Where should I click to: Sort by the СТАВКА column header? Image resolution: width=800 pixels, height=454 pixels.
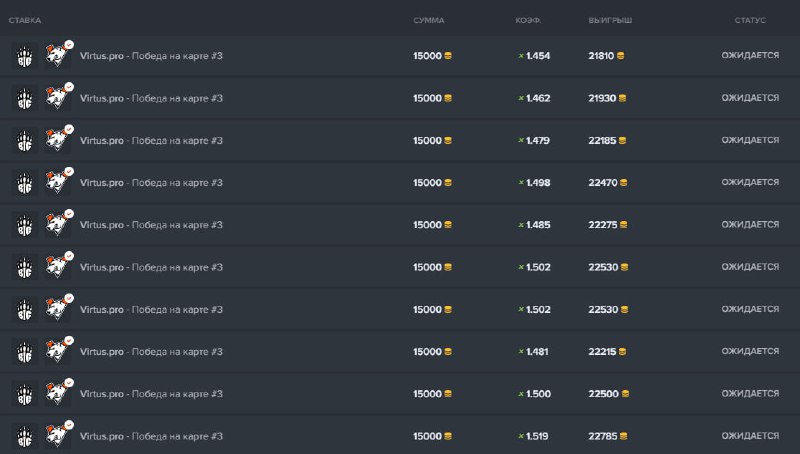tap(25, 20)
